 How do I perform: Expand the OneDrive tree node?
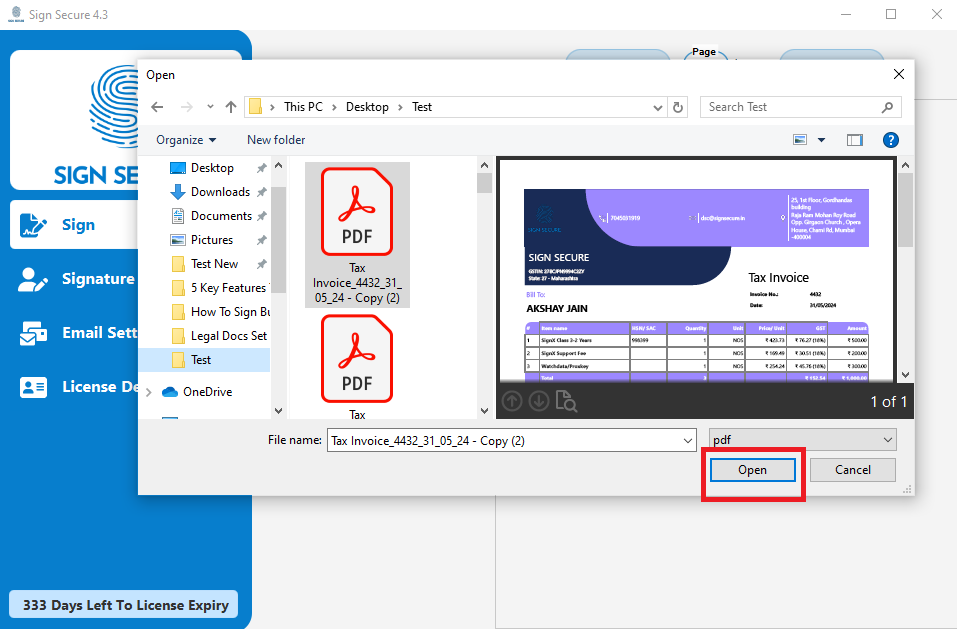(148, 392)
